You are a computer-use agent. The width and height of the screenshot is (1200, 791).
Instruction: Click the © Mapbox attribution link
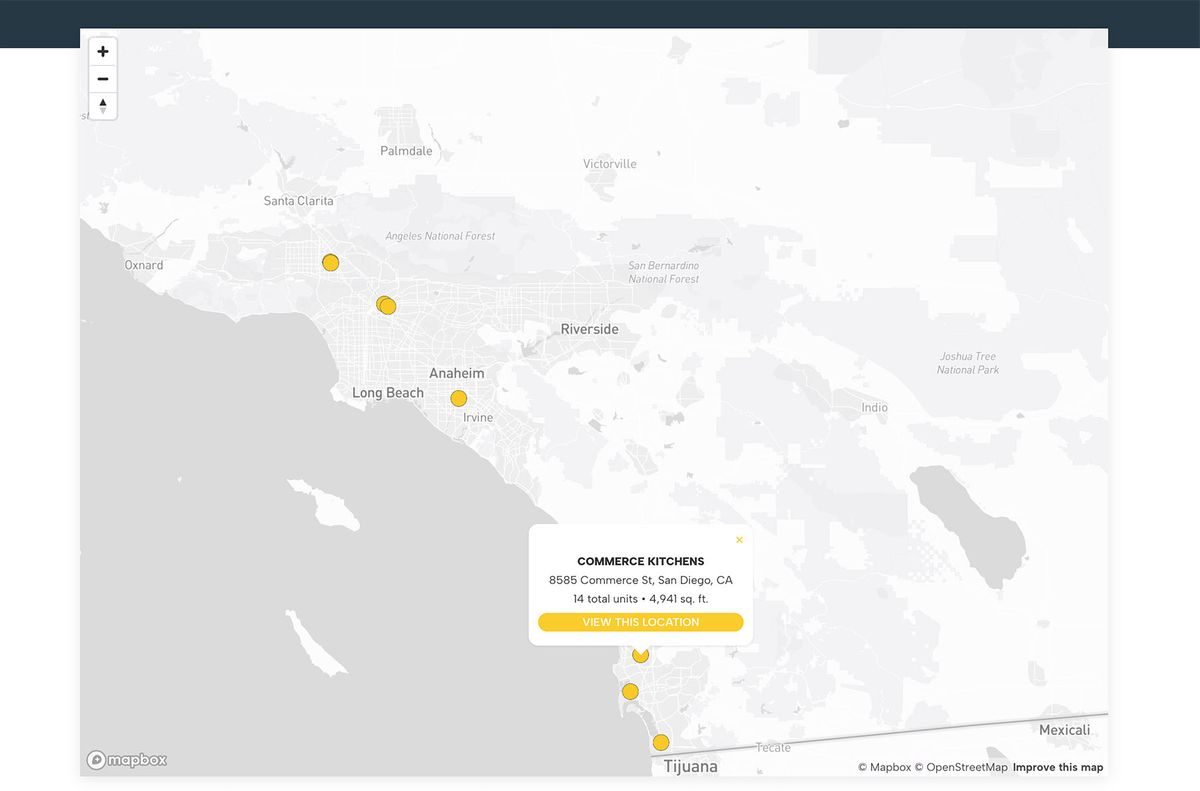pyautogui.click(x=884, y=767)
